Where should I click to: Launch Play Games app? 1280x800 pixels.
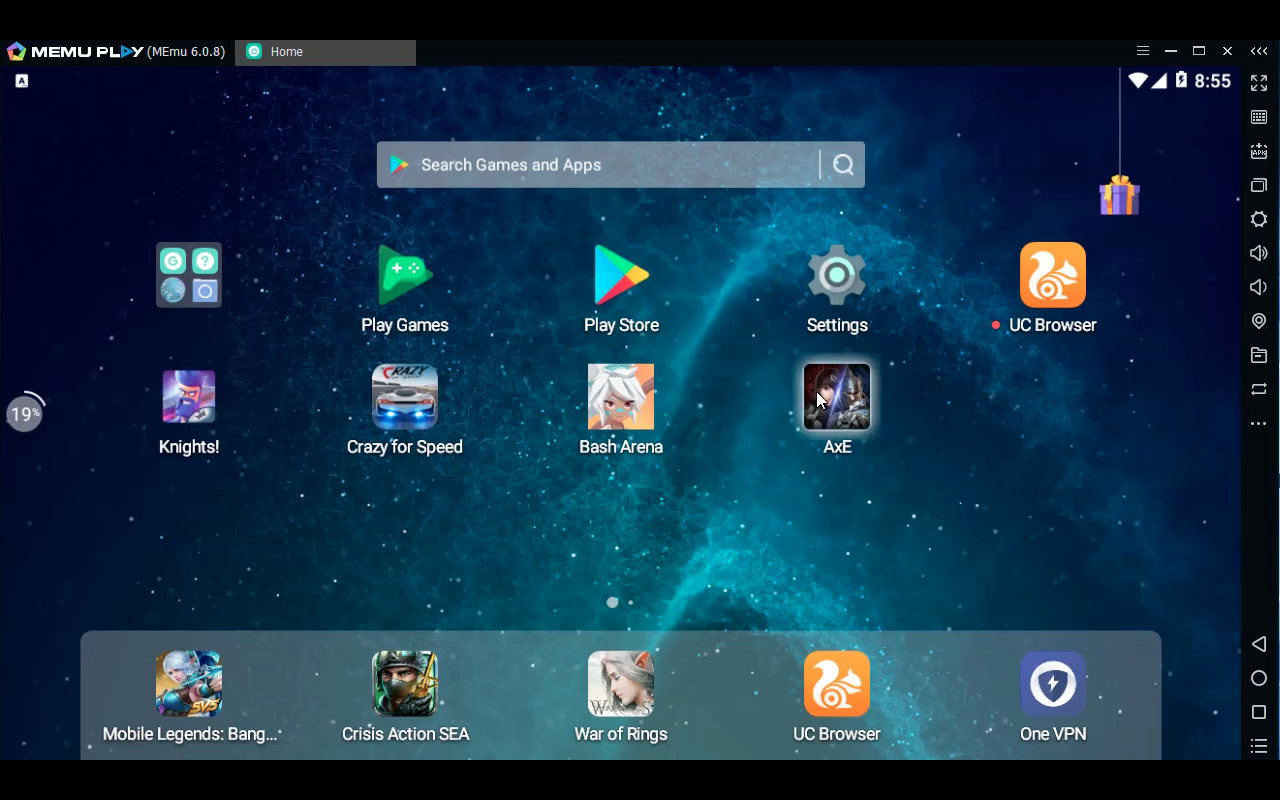[405, 288]
